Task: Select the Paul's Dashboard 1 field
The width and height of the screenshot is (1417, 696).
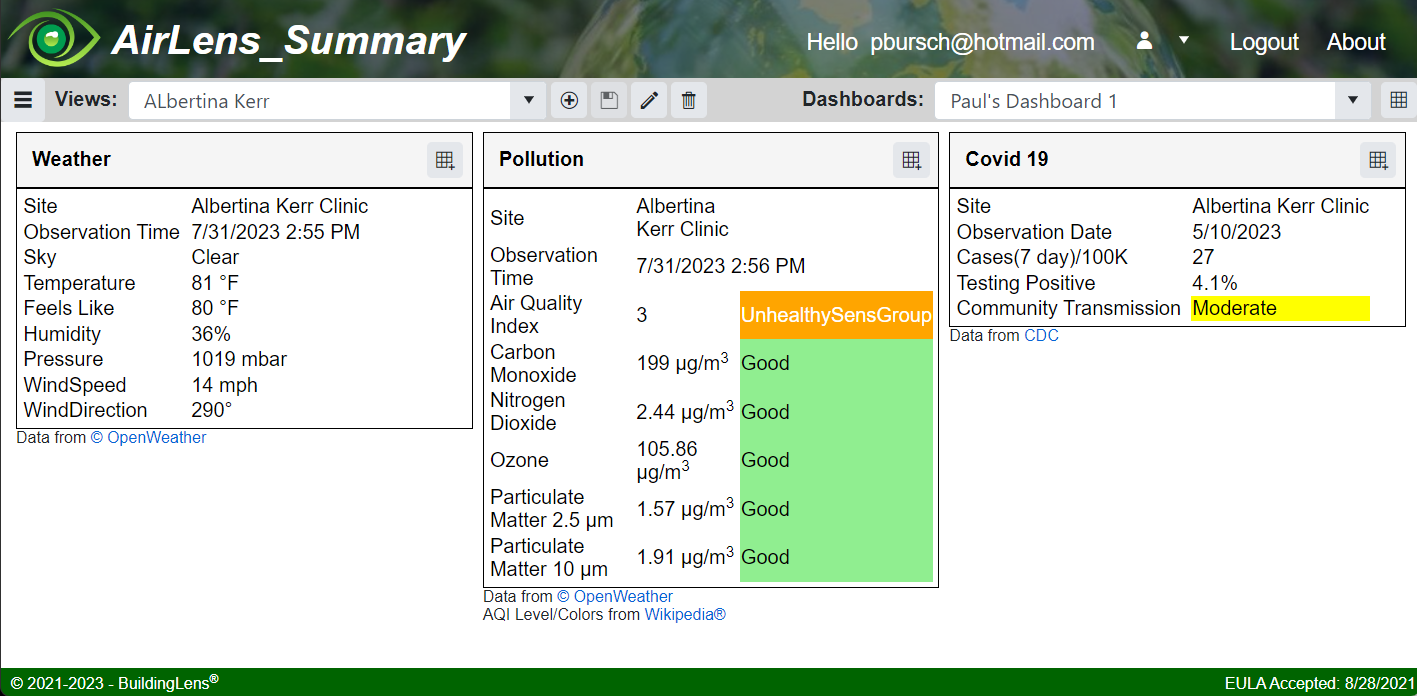Action: pos(1135,100)
